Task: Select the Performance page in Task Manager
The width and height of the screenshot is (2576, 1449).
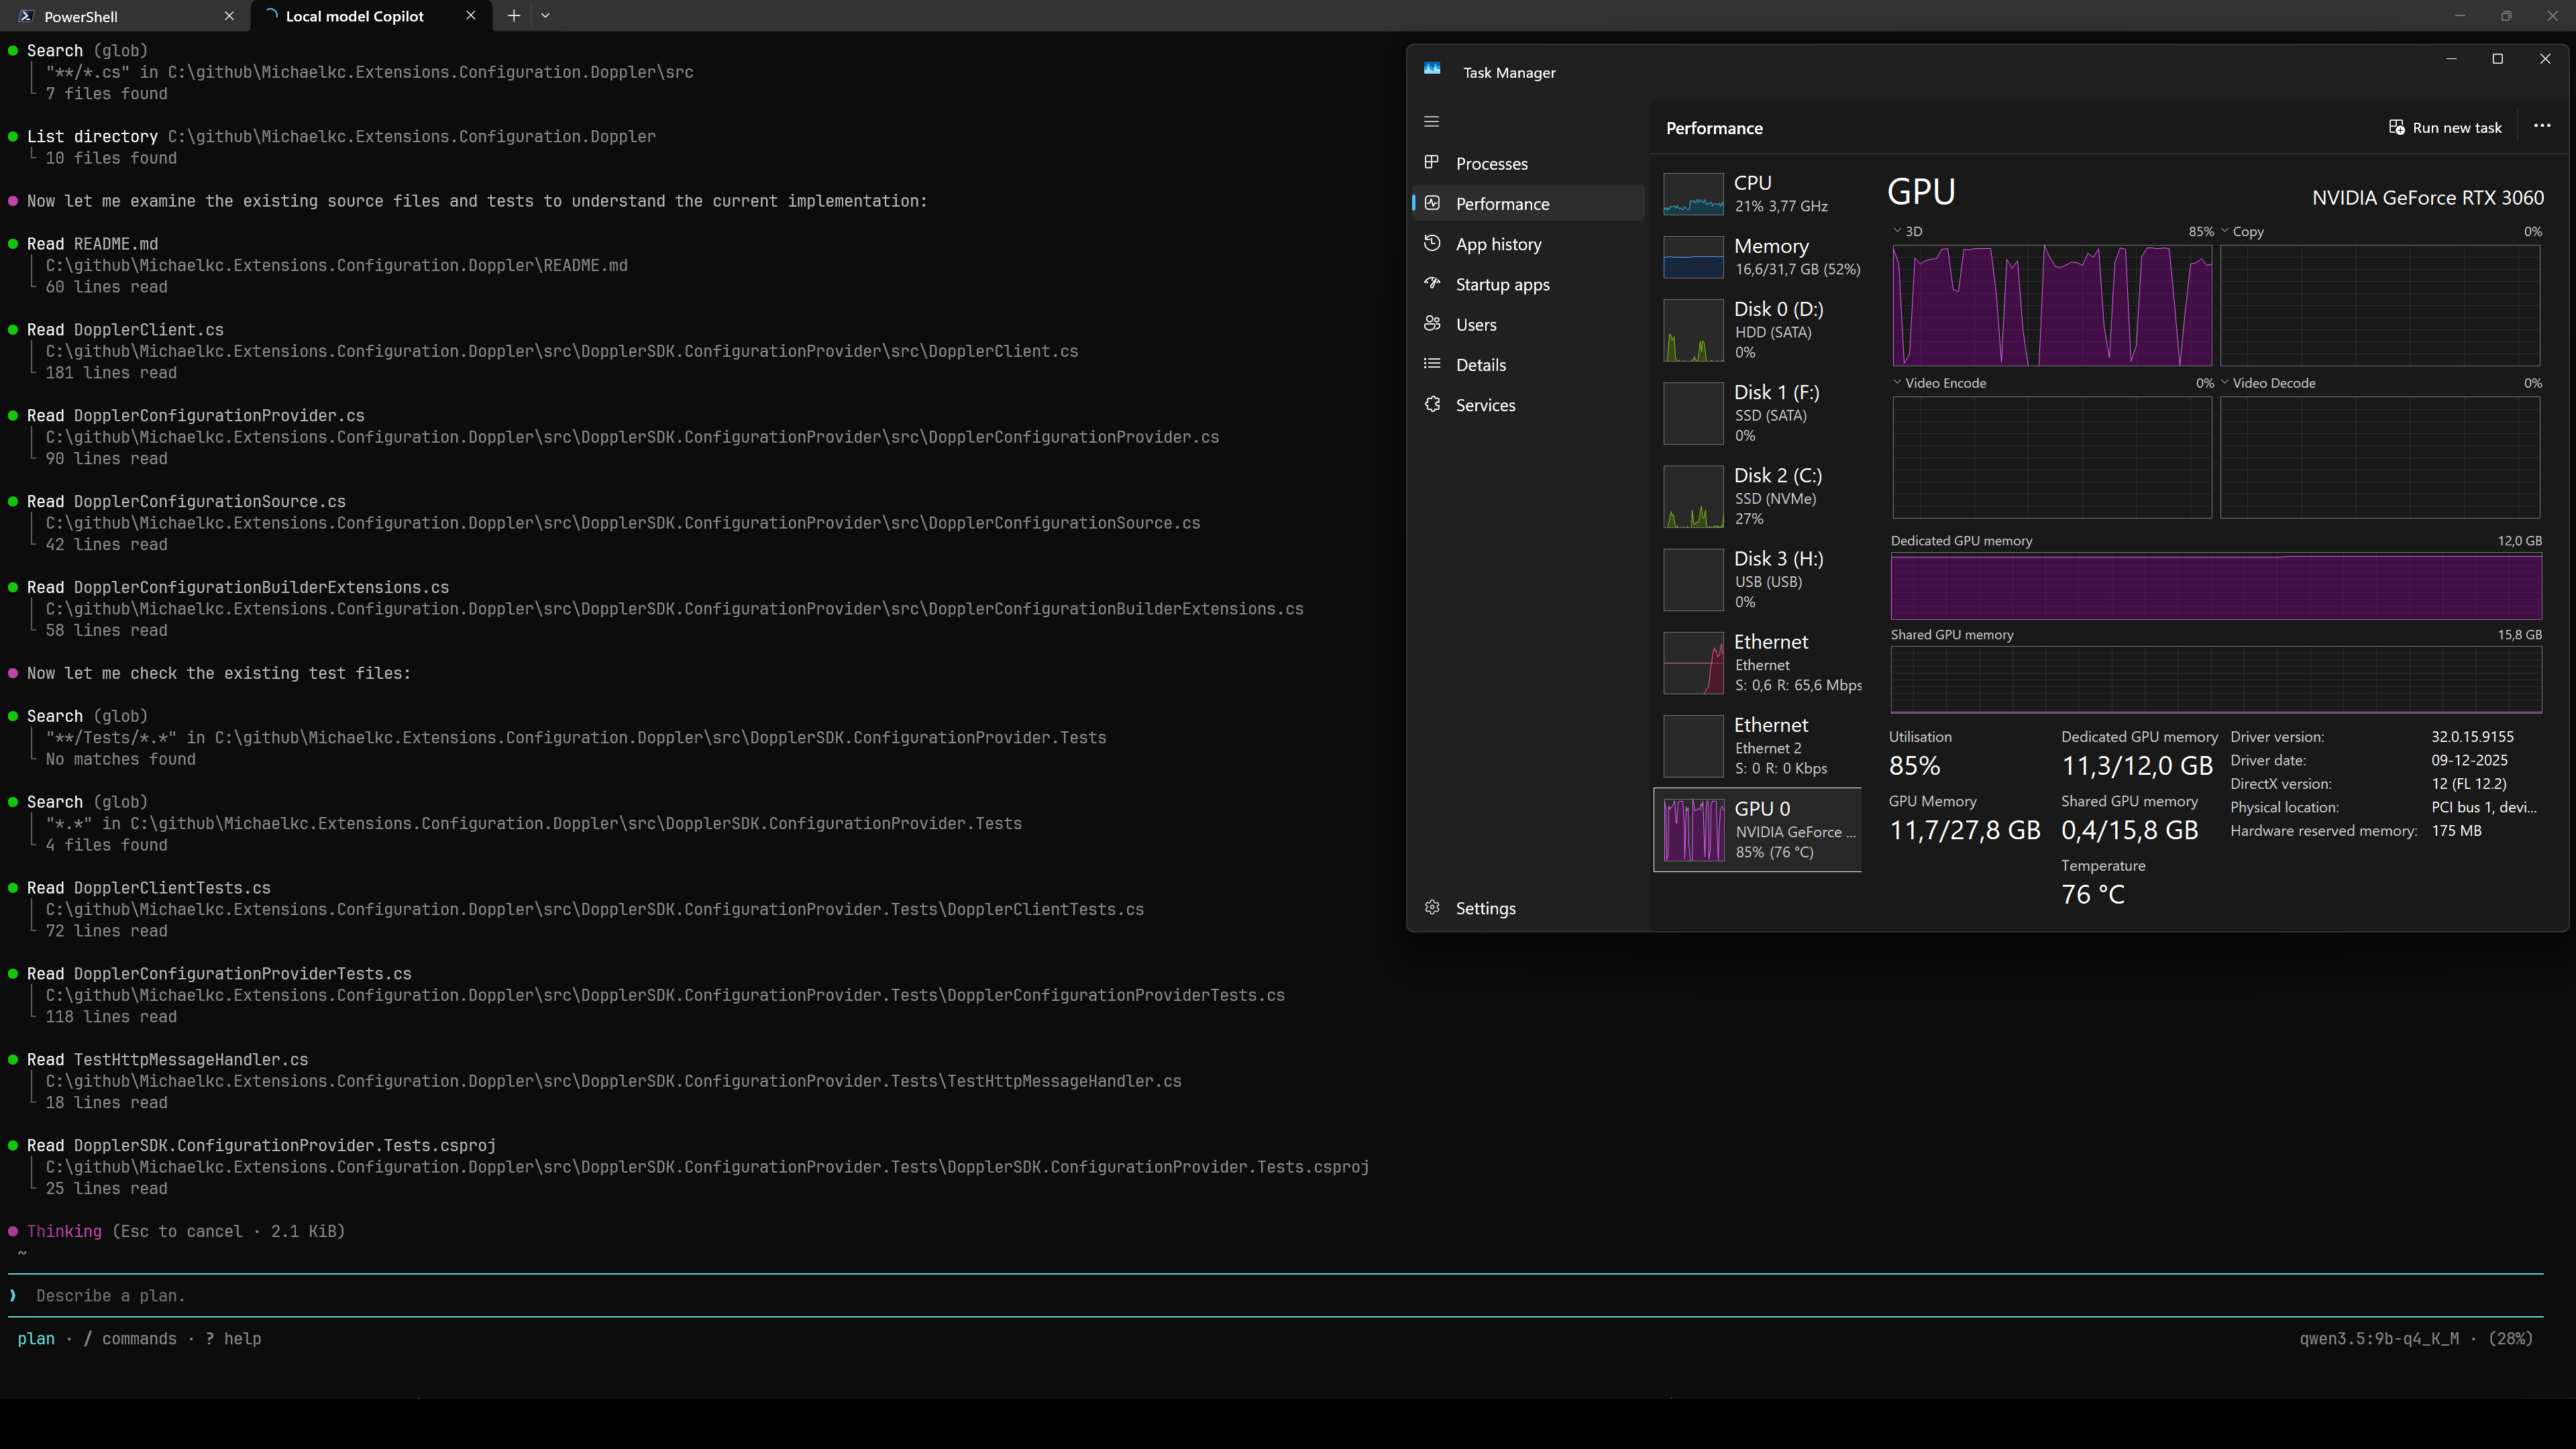Action: tap(1529, 203)
